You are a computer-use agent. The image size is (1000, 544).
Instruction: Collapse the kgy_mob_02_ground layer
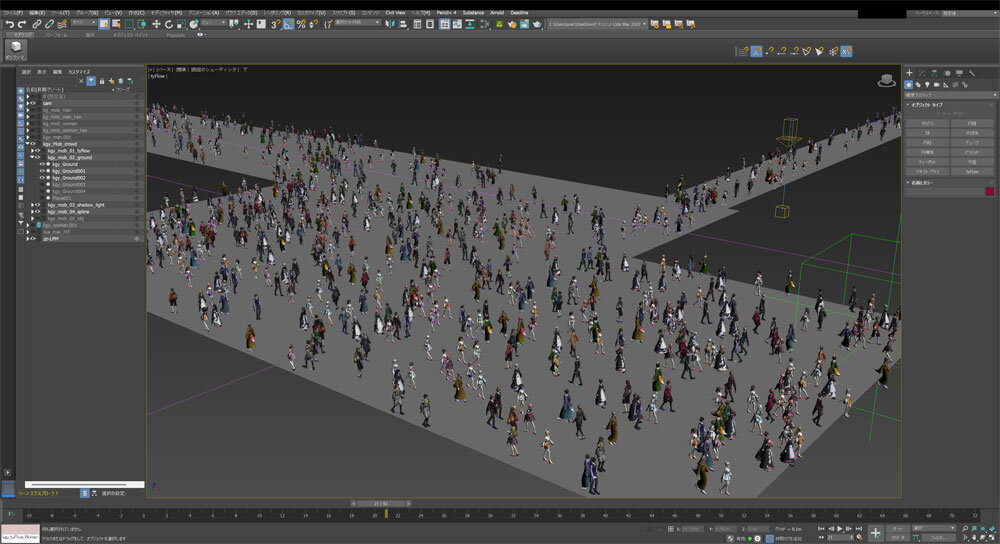(32, 157)
